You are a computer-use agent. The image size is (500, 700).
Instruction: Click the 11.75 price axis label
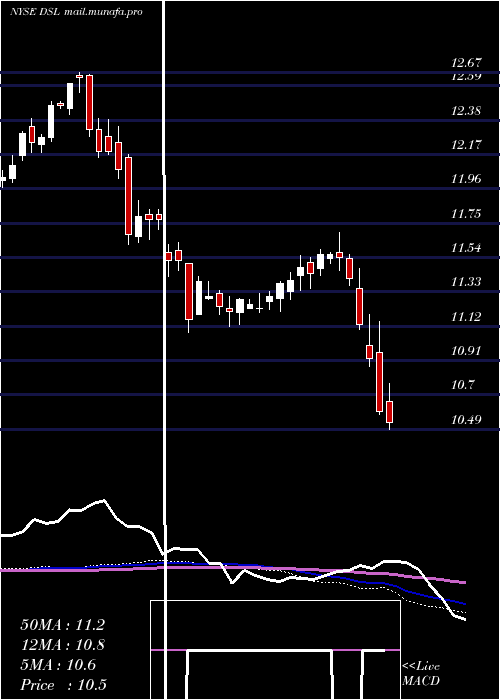click(466, 214)
